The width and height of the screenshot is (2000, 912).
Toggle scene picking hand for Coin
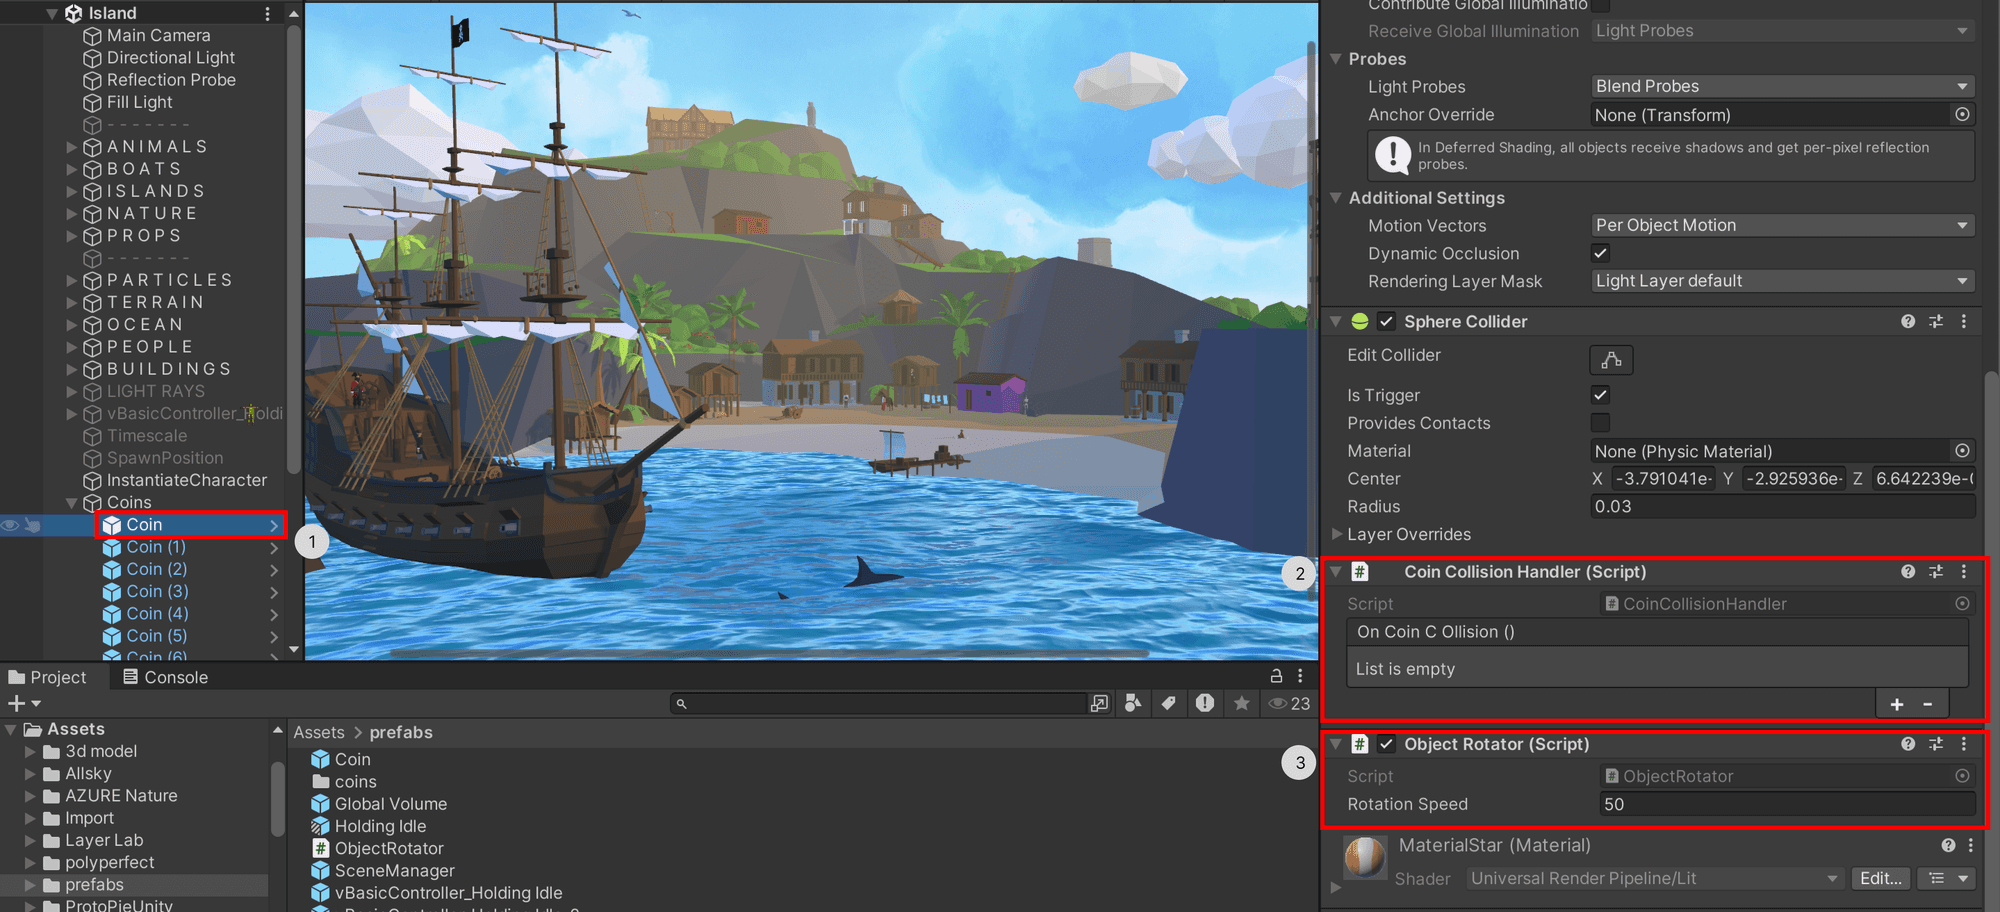(32, 525)
